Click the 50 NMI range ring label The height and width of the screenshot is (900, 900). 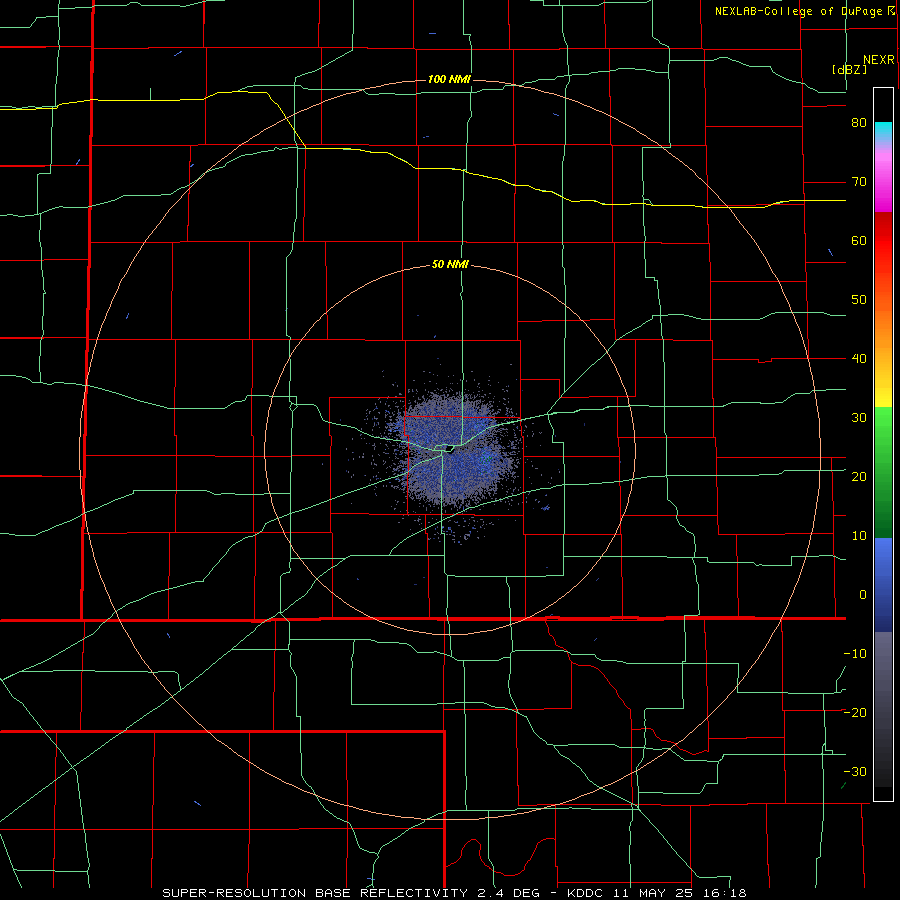point(450,265)
